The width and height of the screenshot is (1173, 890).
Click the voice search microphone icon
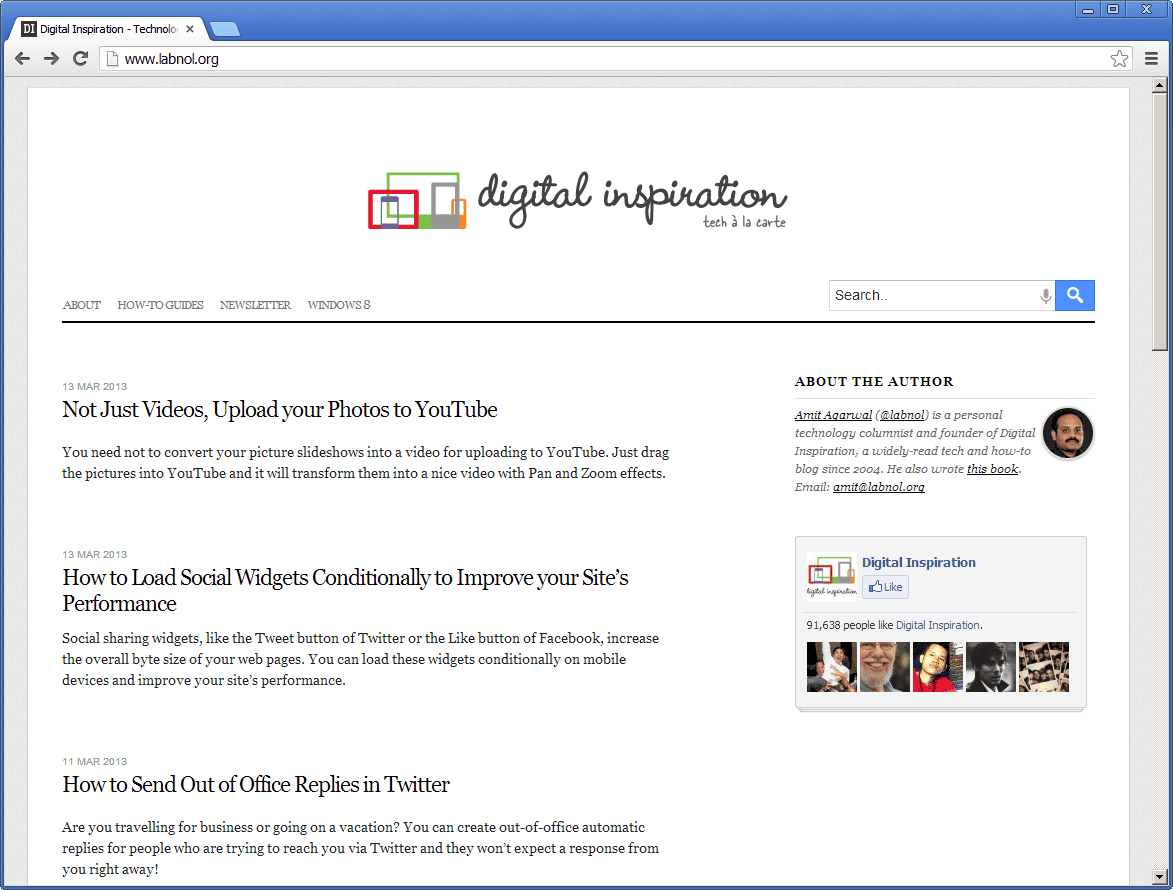(1045, 296)
